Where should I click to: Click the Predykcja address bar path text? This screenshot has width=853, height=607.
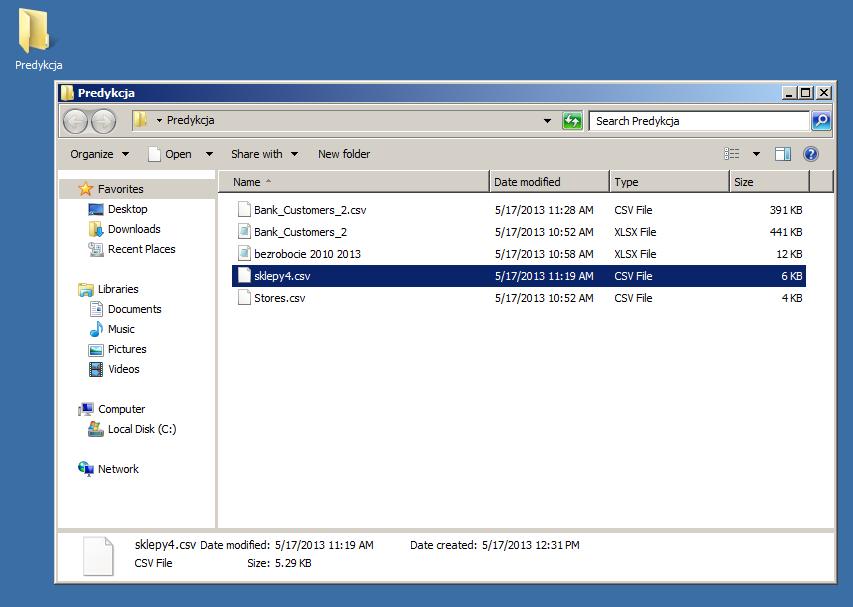pyautogui.click(x=190, y=120)
